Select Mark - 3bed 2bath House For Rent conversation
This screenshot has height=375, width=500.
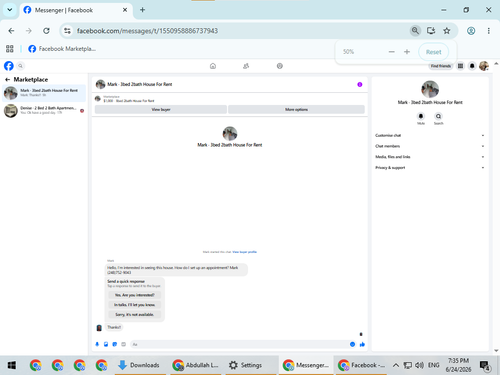(x=44, y=93)
